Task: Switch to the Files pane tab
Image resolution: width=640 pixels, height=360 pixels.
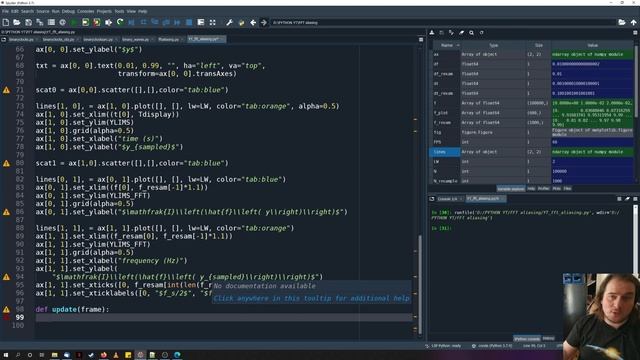Action: tap(567, 189)
